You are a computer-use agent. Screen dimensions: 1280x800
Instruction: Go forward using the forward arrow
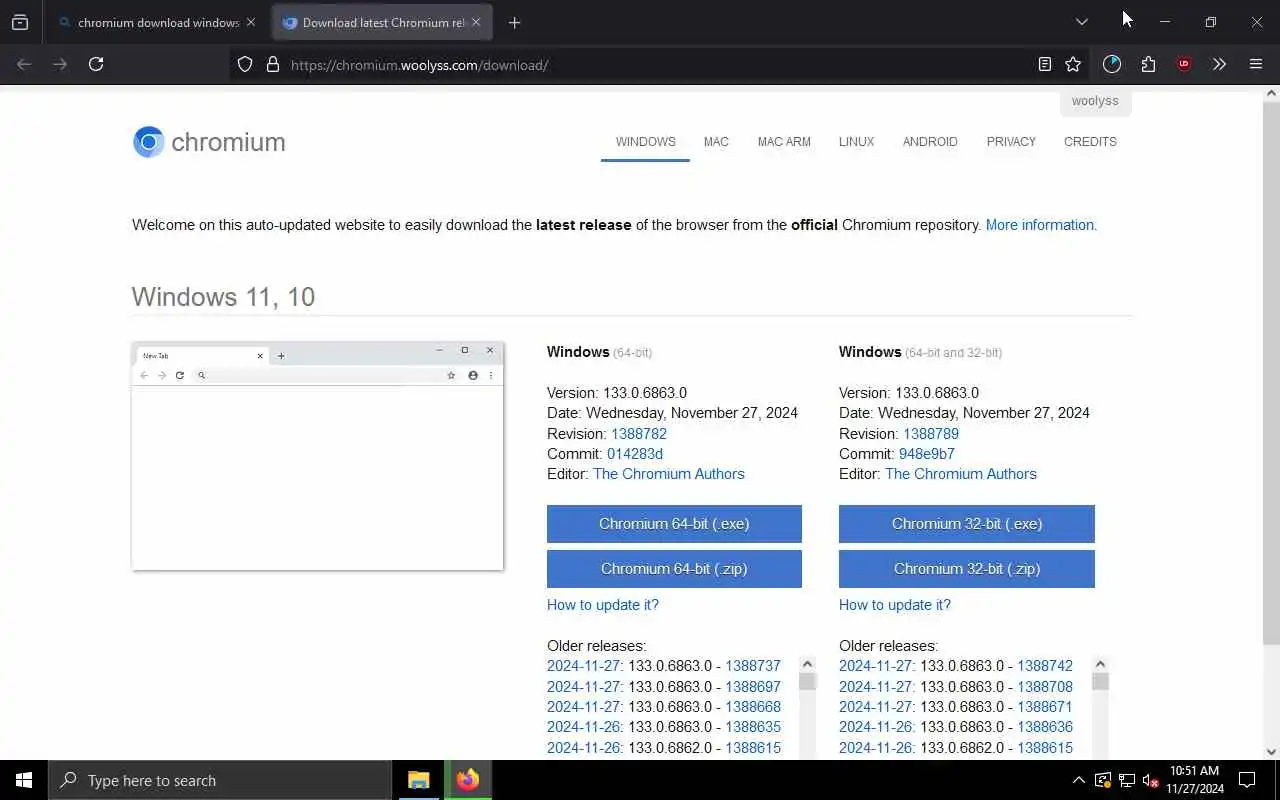[x=60, y=64]
